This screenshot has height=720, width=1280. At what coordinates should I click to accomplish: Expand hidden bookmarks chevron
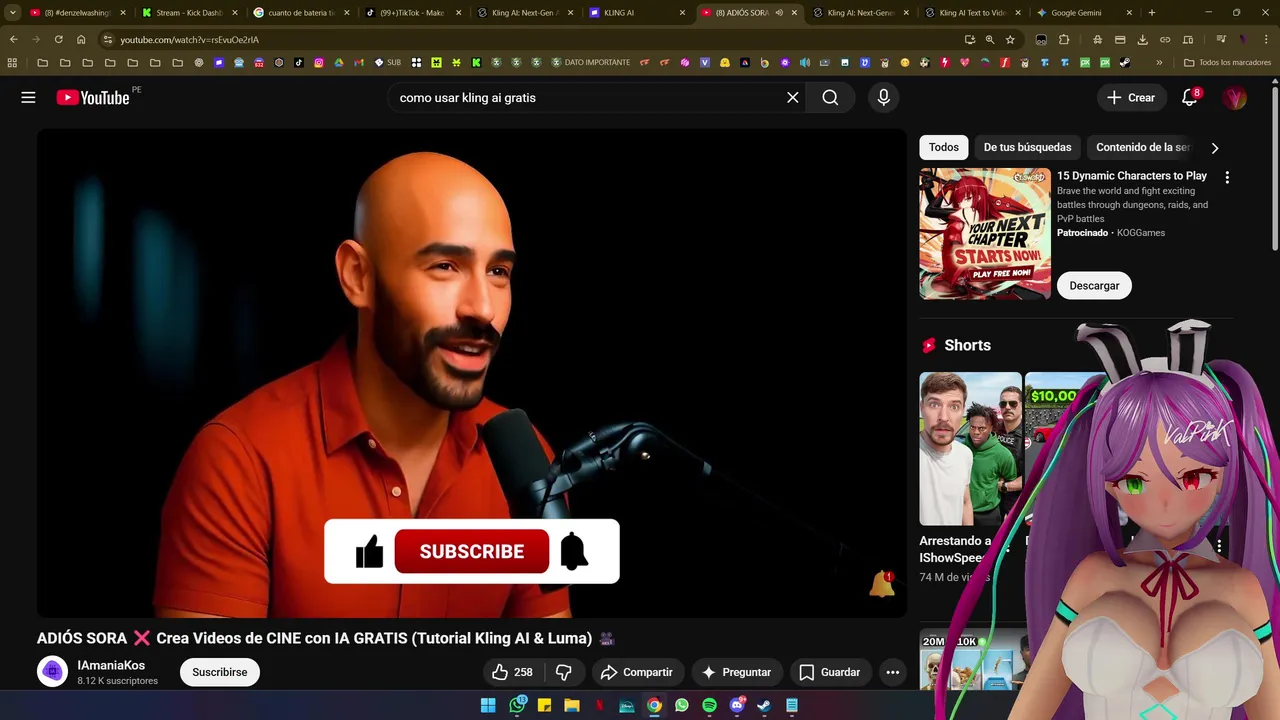coord(1159,62)
